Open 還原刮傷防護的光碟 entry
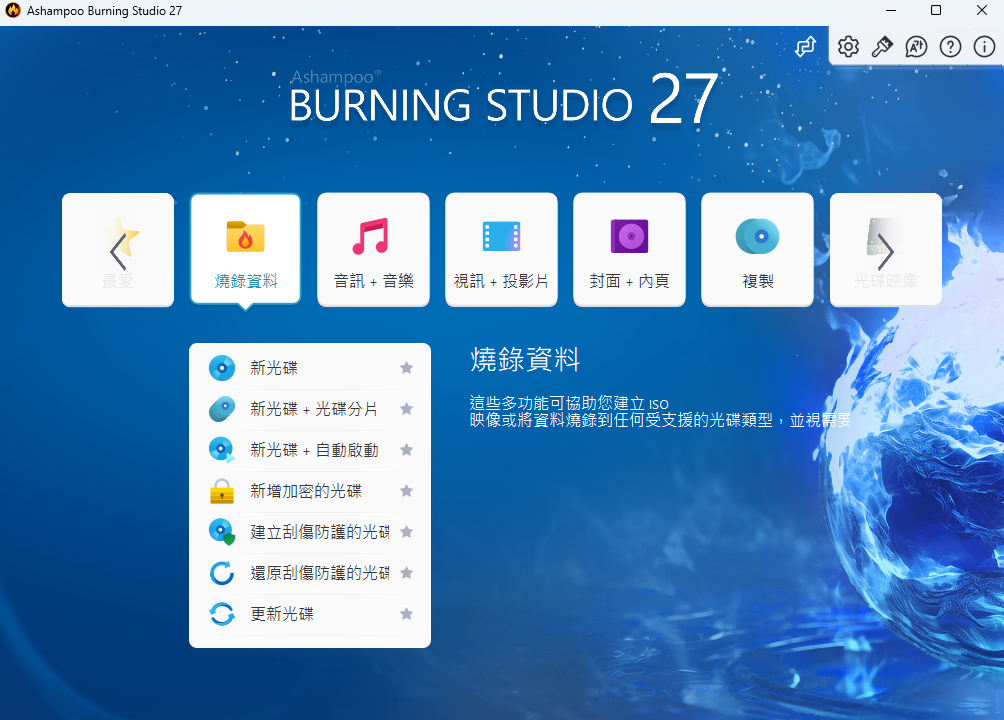1004x720 pixels. 300,572
